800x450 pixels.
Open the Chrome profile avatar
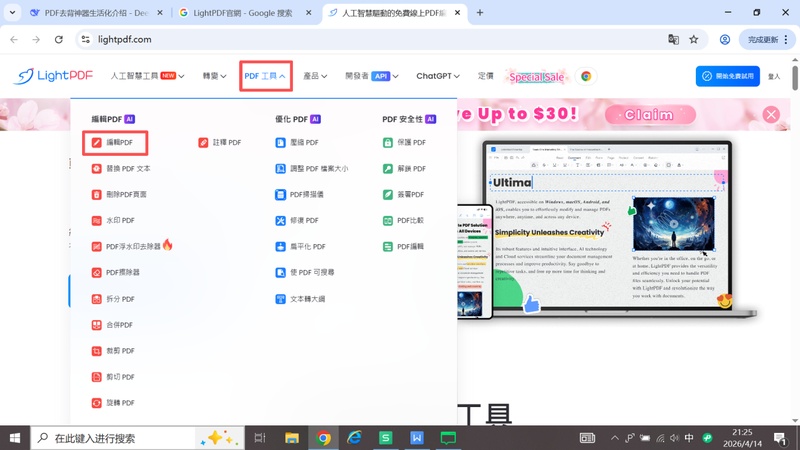click(724, 39)
